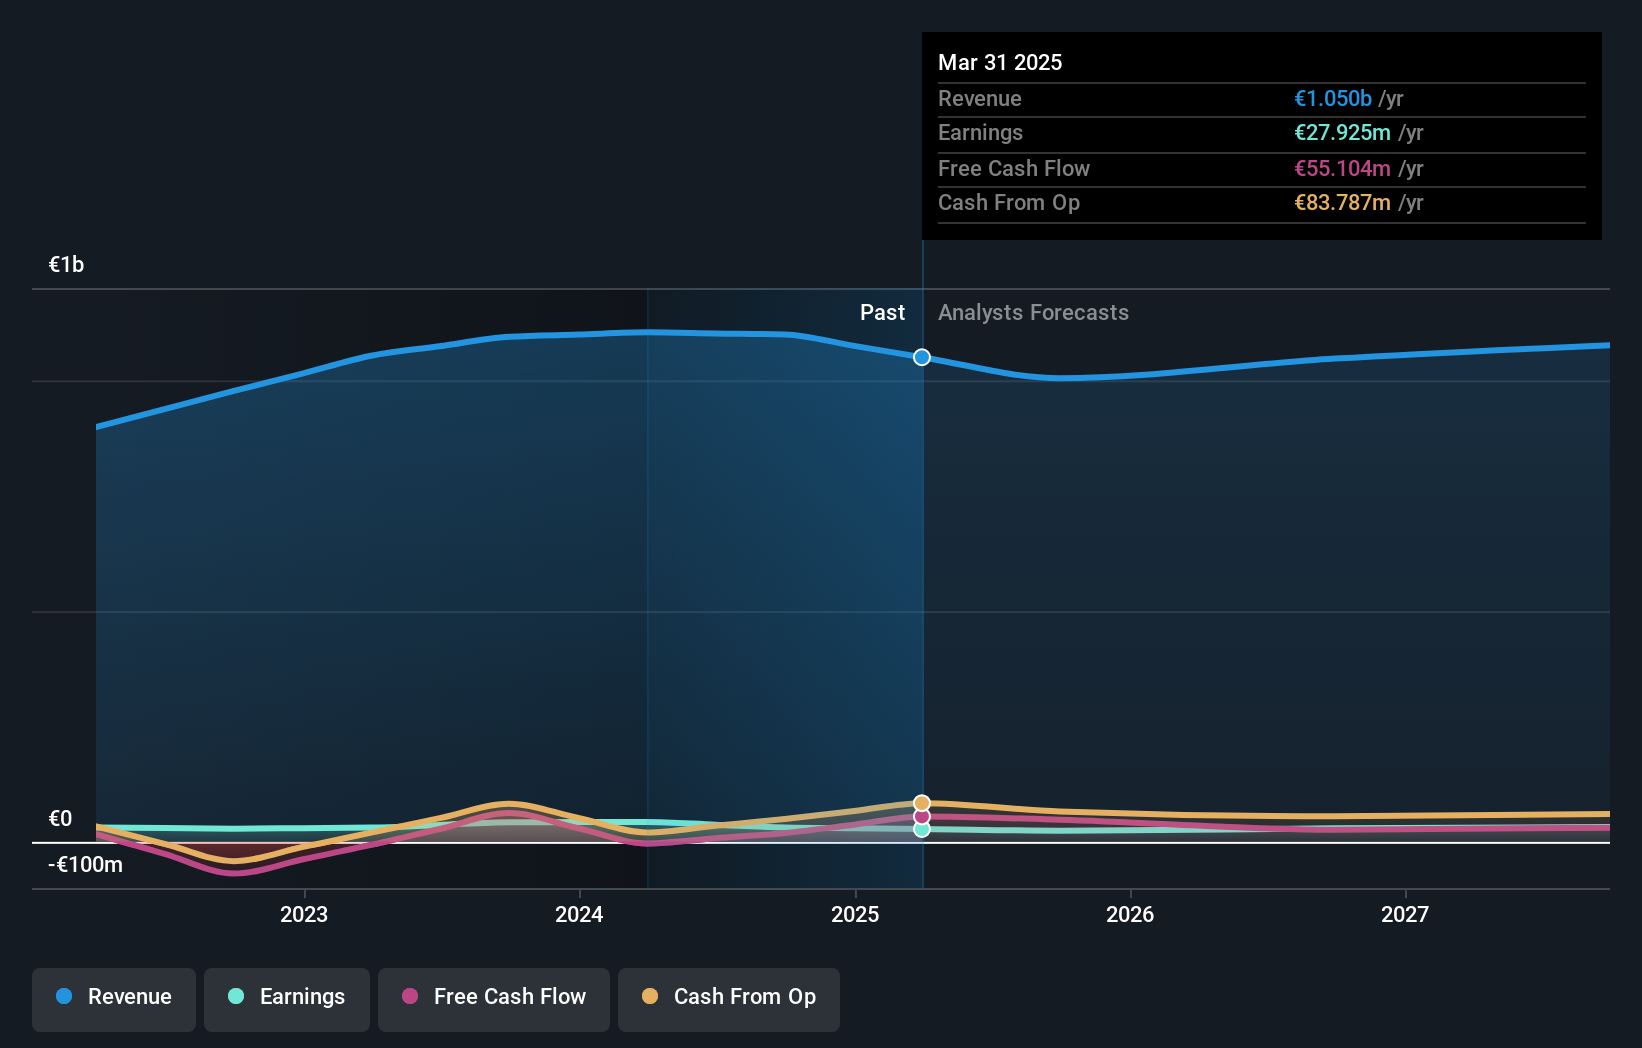1642x1048 pixels.
Task: Toggle the Earnings legend button
Action: point(287,999)
